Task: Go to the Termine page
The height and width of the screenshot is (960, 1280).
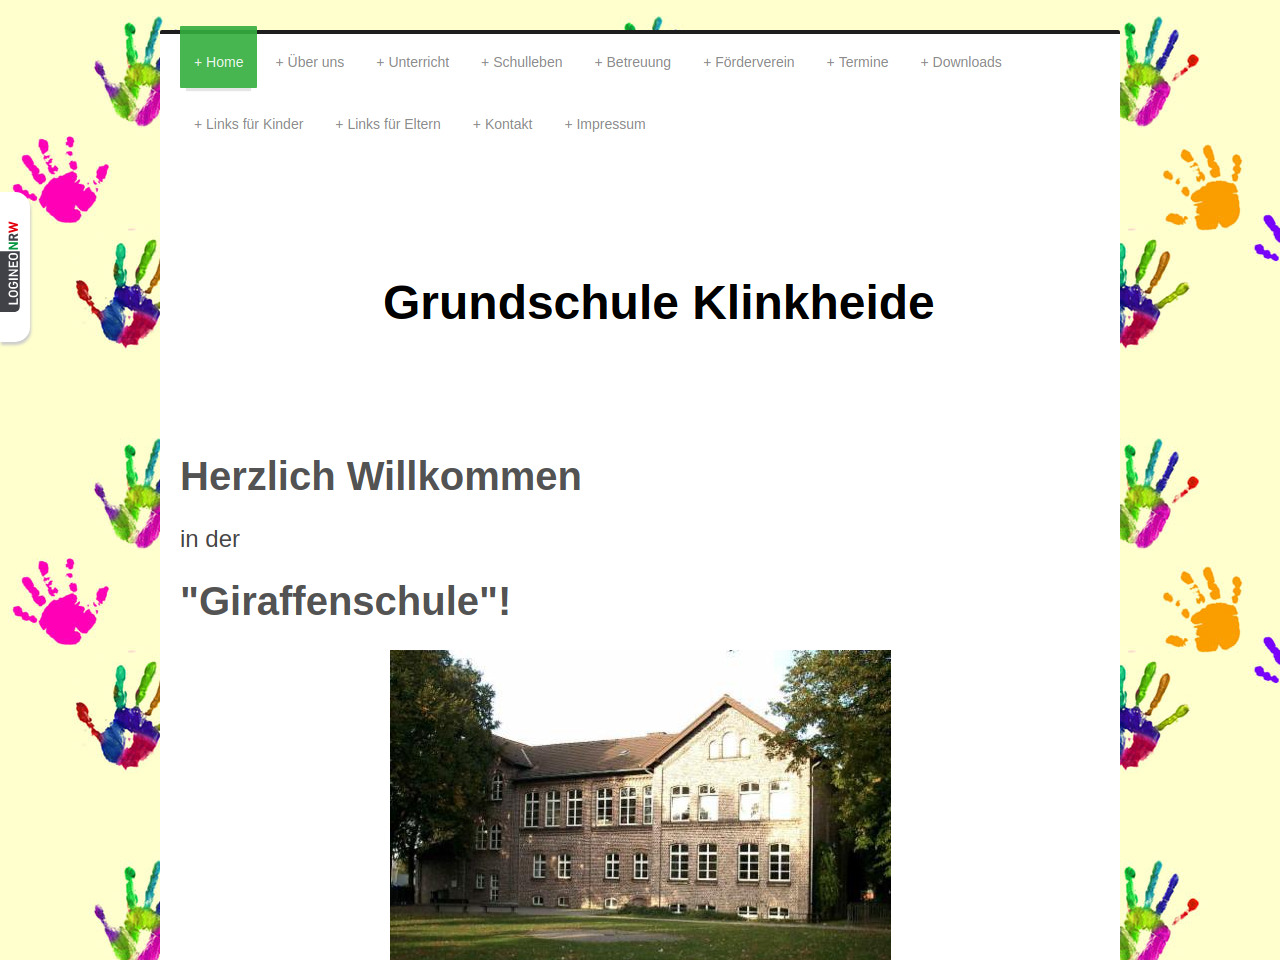Action: pos(857,62)
